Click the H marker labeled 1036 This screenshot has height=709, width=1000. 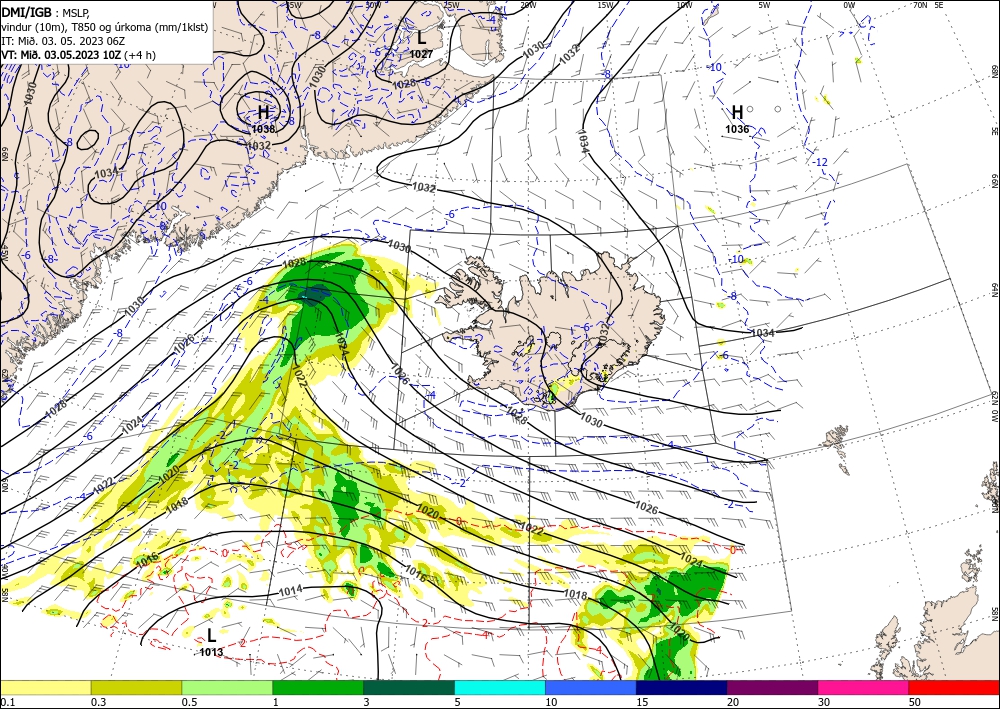tap(737, 112)
